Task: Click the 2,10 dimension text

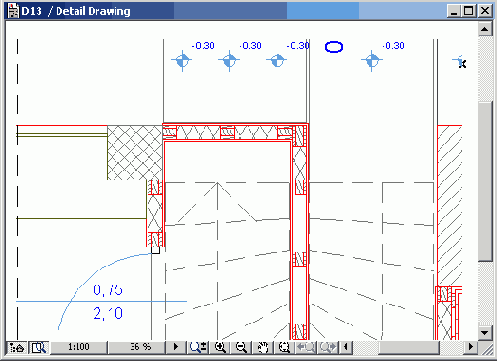Action: pyautogui.click(x=108, y=313)
